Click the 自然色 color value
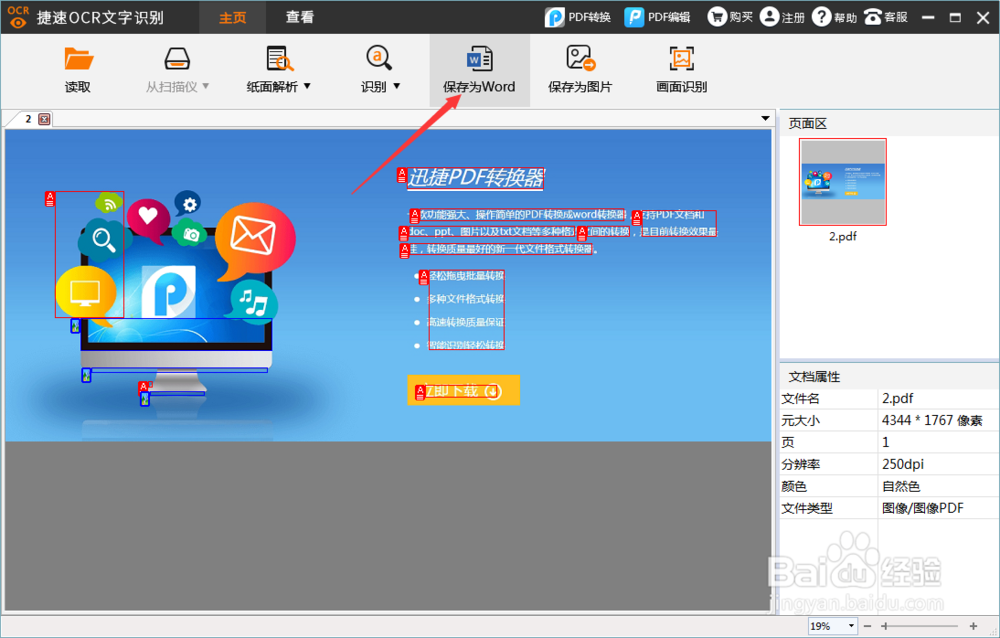 [x=901, y=487]
